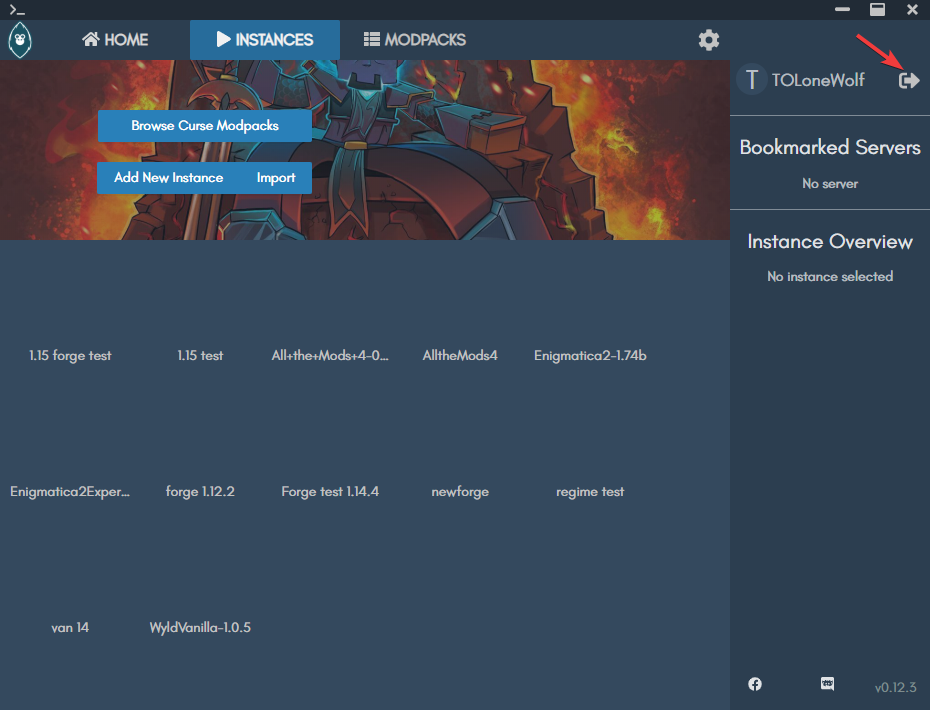Click the Instance Overview heading
930x710 pixels.
coord(830,241)
